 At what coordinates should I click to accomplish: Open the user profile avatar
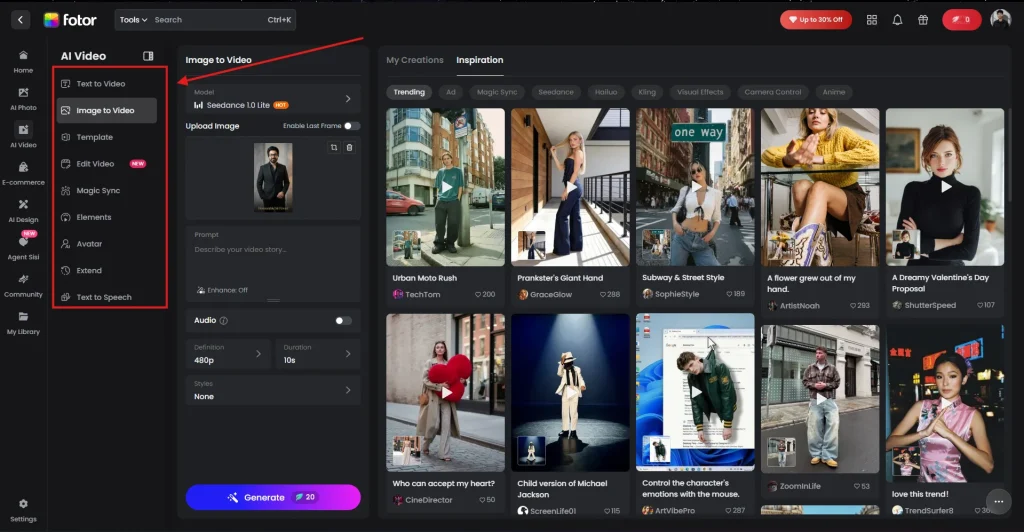click(1000, 19)
